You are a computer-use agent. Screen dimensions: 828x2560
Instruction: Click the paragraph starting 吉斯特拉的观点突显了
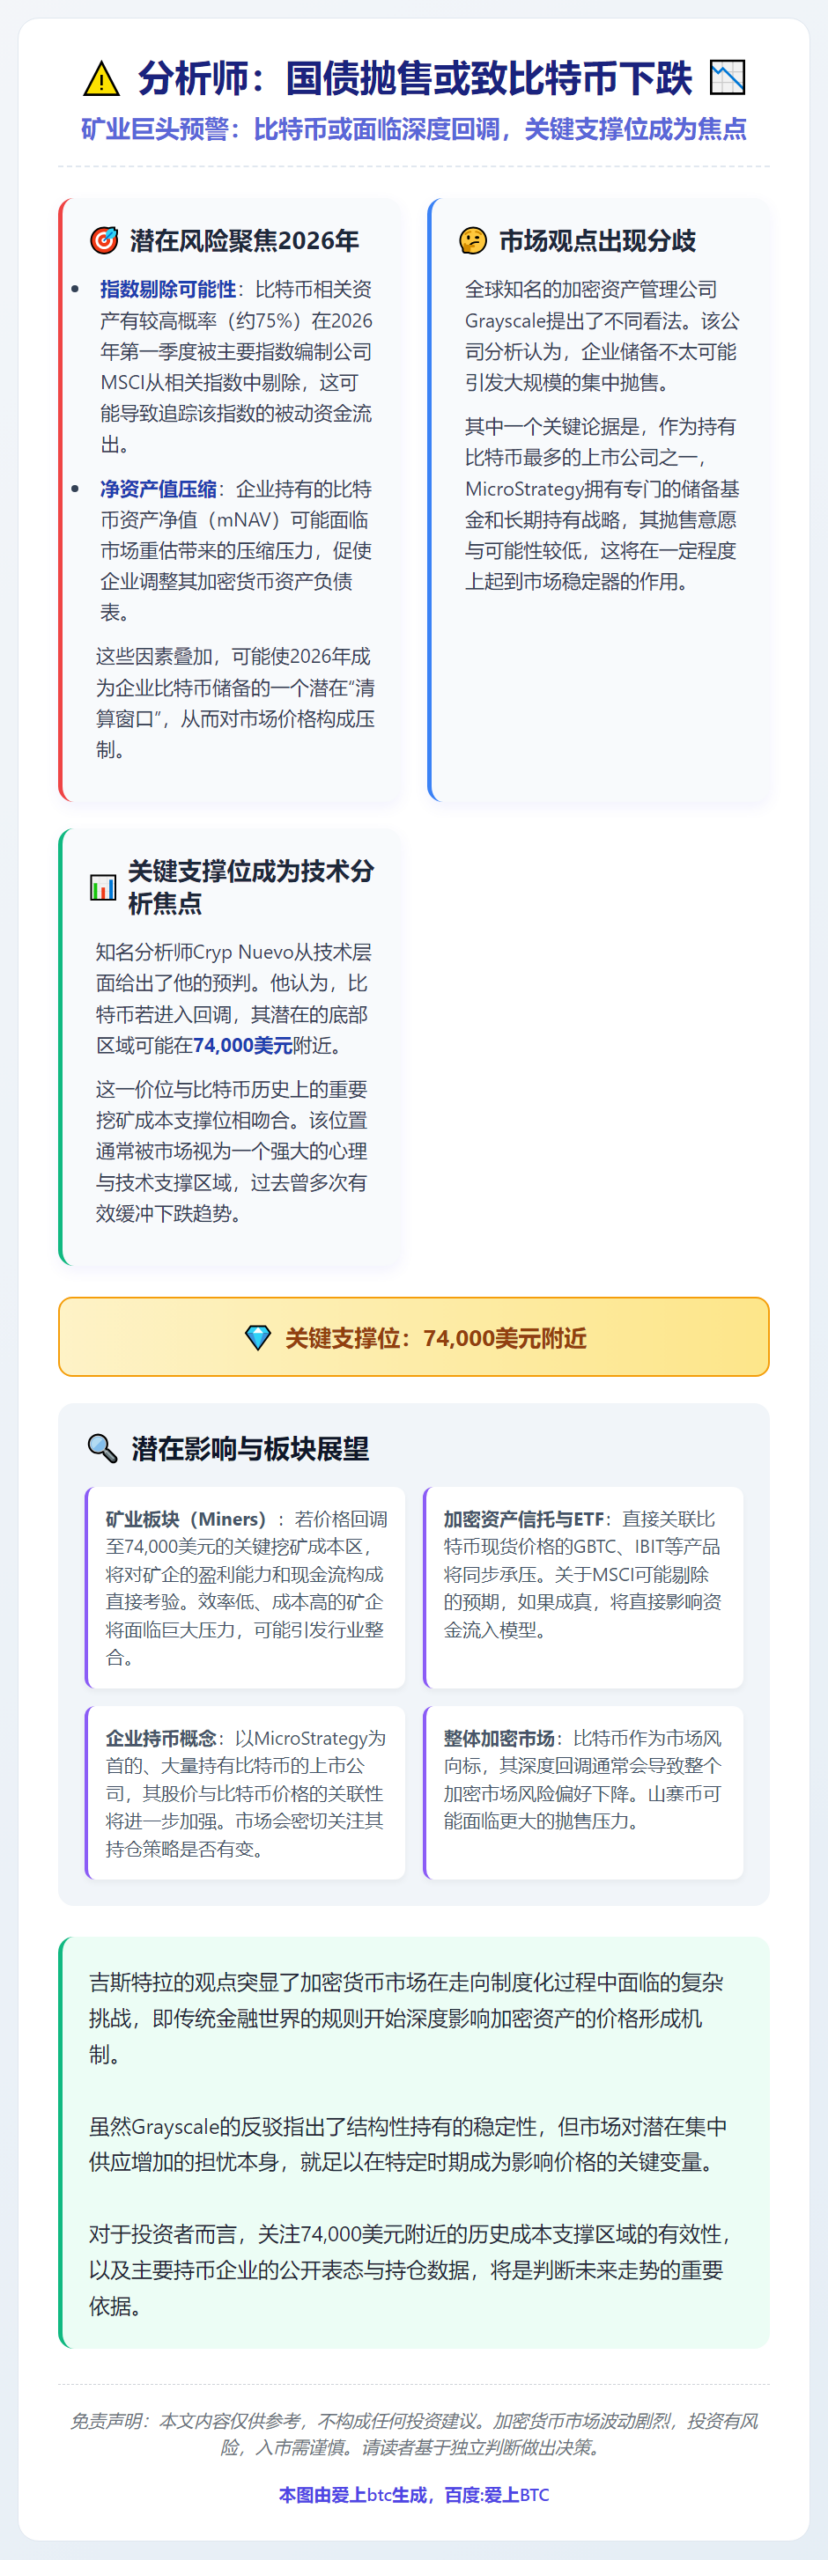[x=406, y=2018]
